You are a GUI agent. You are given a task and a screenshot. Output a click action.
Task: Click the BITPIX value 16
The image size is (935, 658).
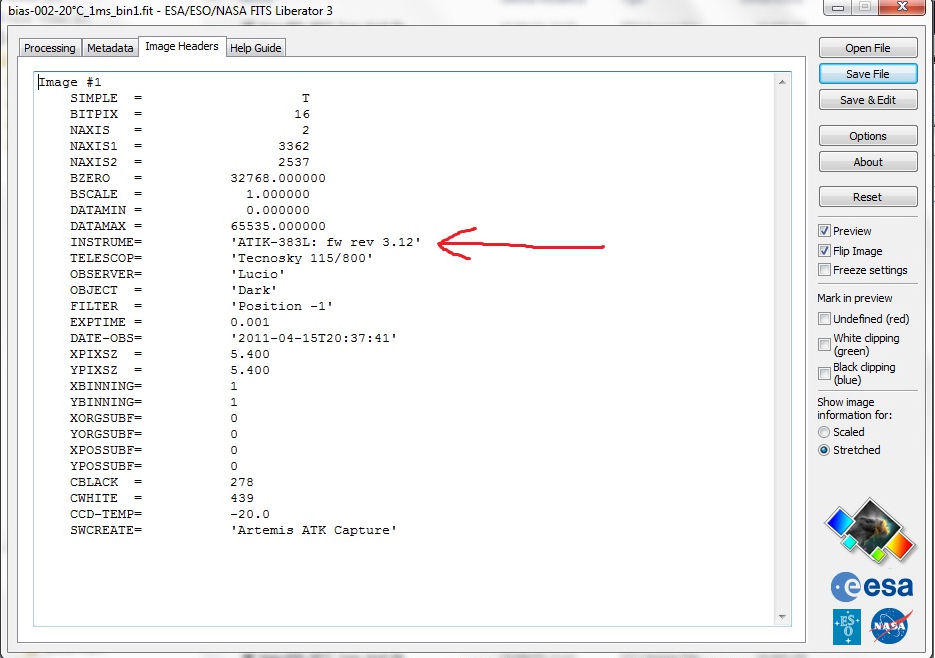(x=302, y=114)
